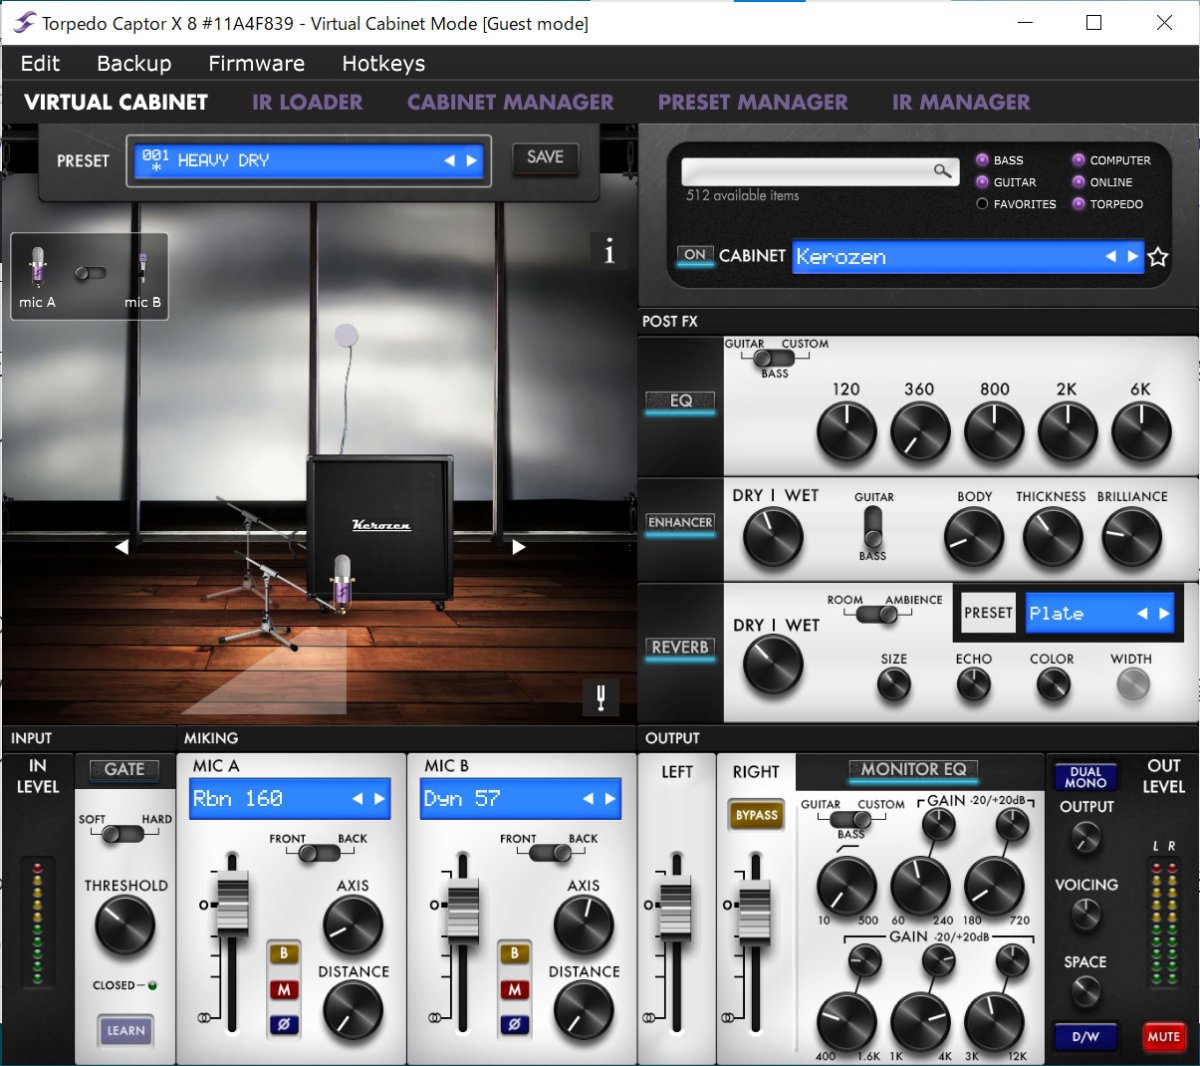Invert Mic B phase with Ø button
Viewport: 1200px width, 1066px height.
(515, 1024)
